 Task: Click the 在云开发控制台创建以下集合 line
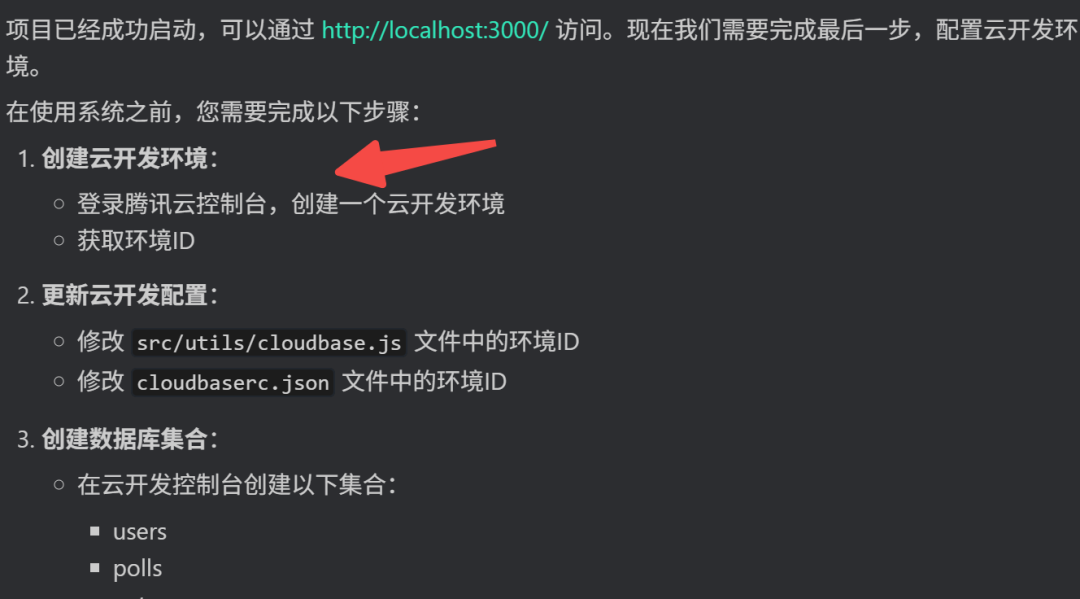pyautogui.click(x=236, y=485)
